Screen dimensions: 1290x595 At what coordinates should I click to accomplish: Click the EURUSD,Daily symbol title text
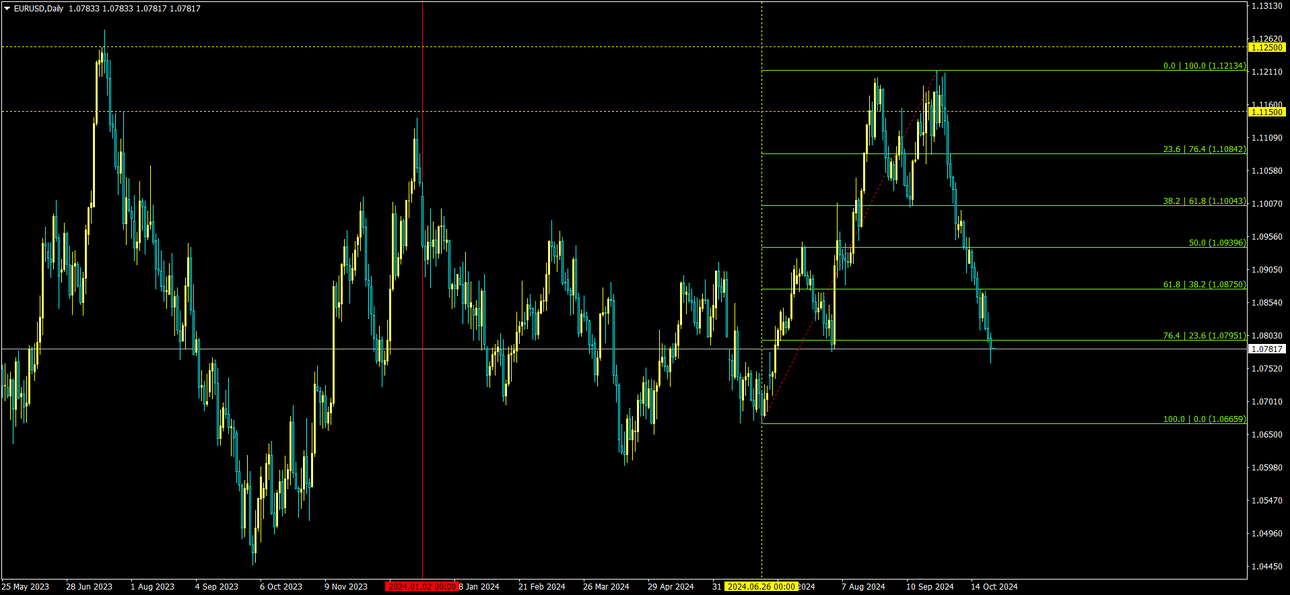tap(39, 8)
